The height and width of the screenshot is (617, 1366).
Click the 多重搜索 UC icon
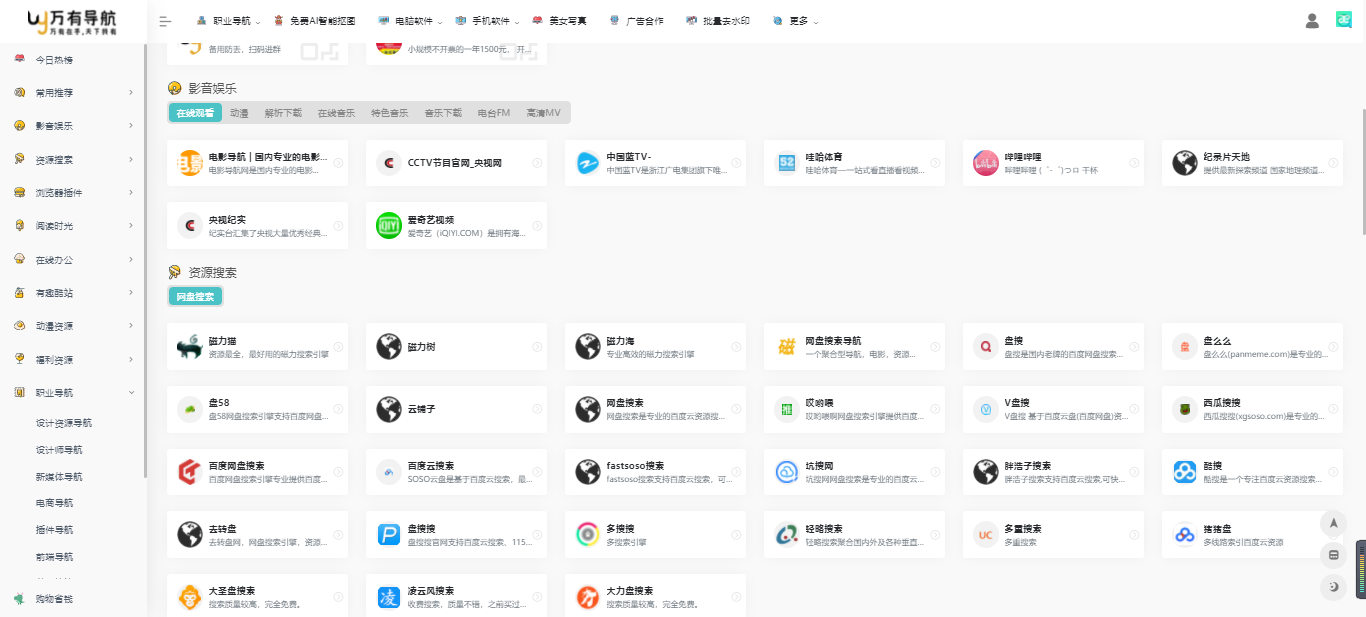tap(986, 535)
